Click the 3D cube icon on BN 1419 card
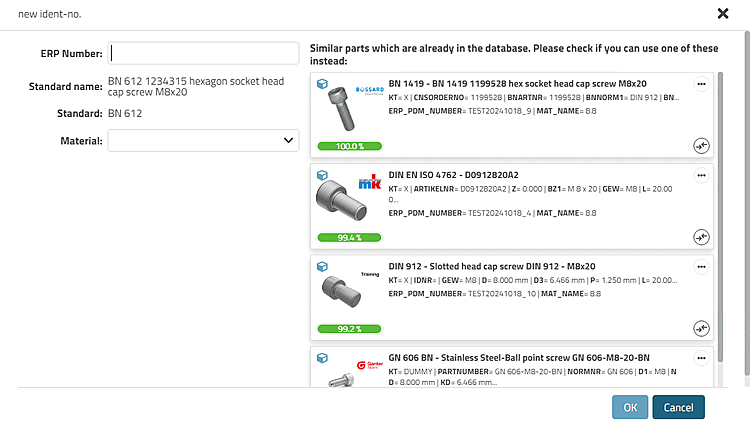 (323, 84)
